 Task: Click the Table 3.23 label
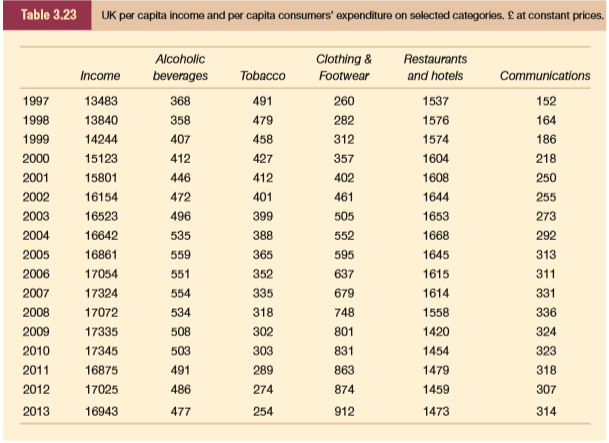click(49, 15)
